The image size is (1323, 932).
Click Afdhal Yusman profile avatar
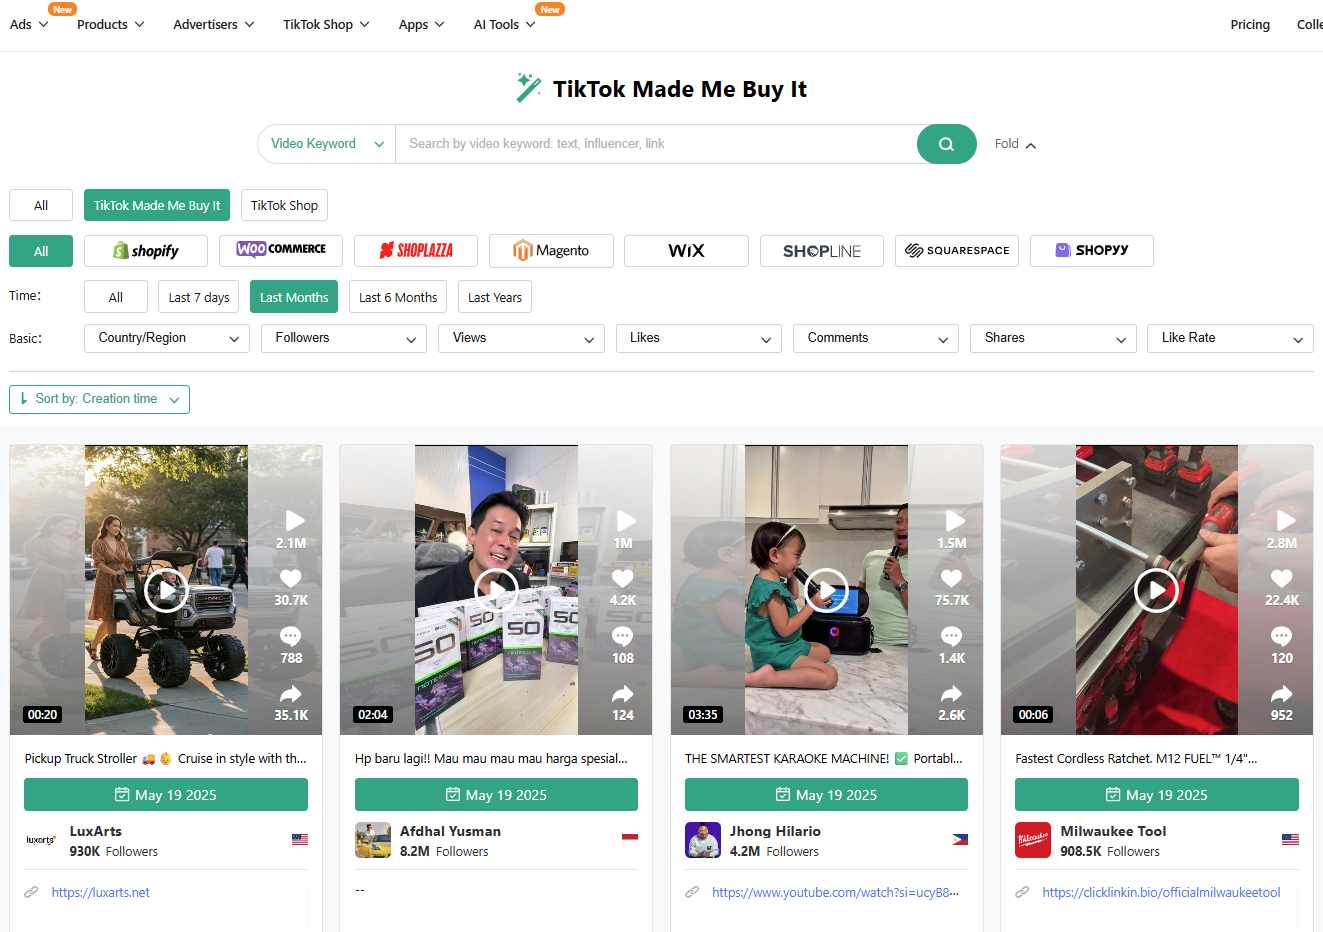tap(373, 840)
